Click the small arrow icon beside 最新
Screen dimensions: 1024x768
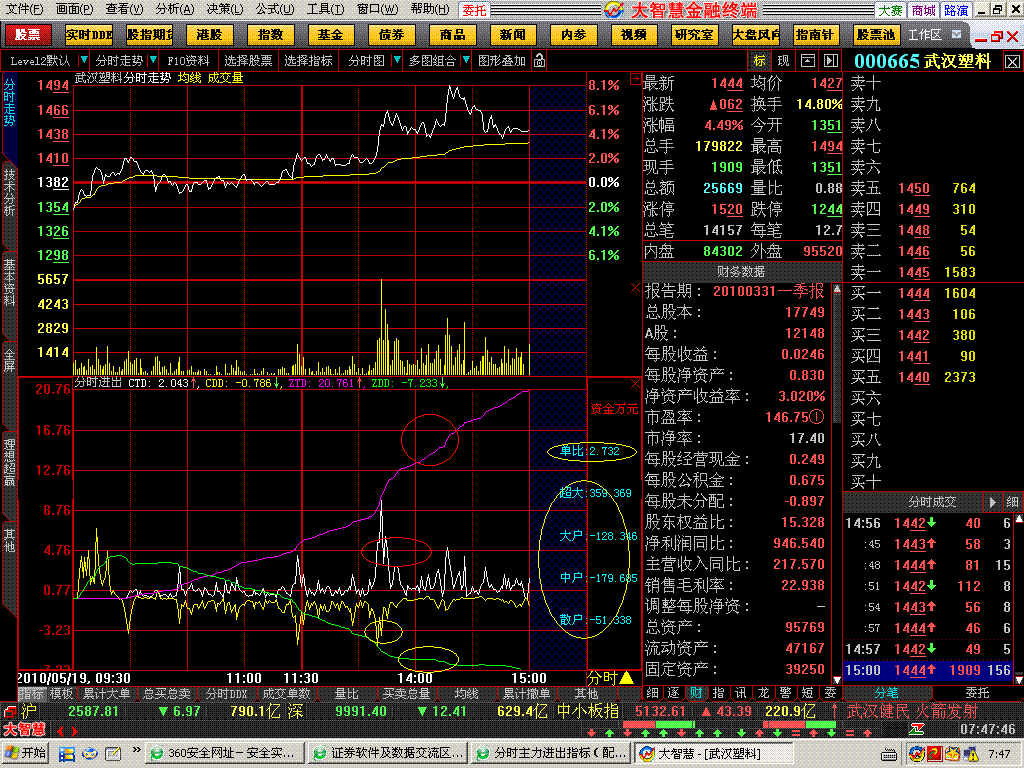pos(635,79)
